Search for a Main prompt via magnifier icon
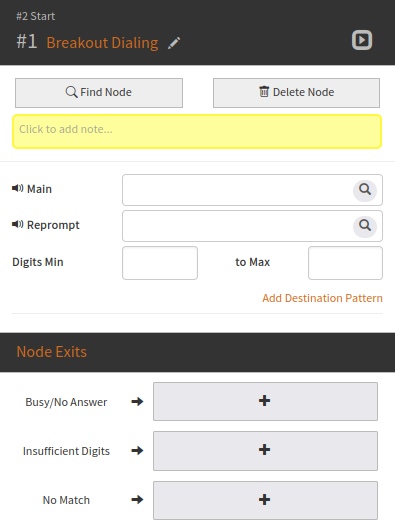This screenshot has height=528, width=395. [365, 190]
